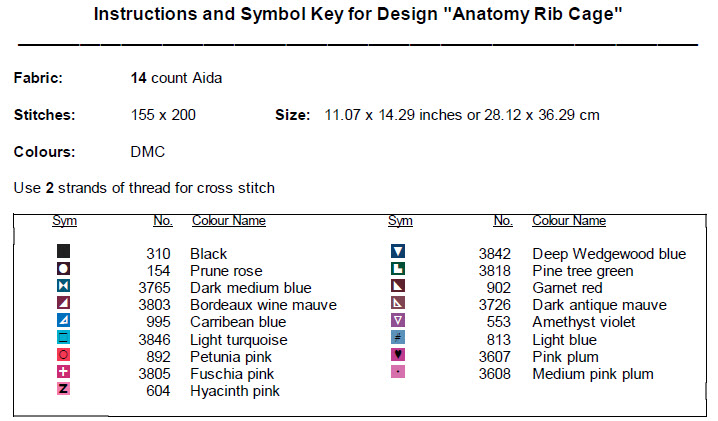Select the Deep Wedgewood blue symbol
This screenshot has width=718, height=421.
click(x=398, y=252)
